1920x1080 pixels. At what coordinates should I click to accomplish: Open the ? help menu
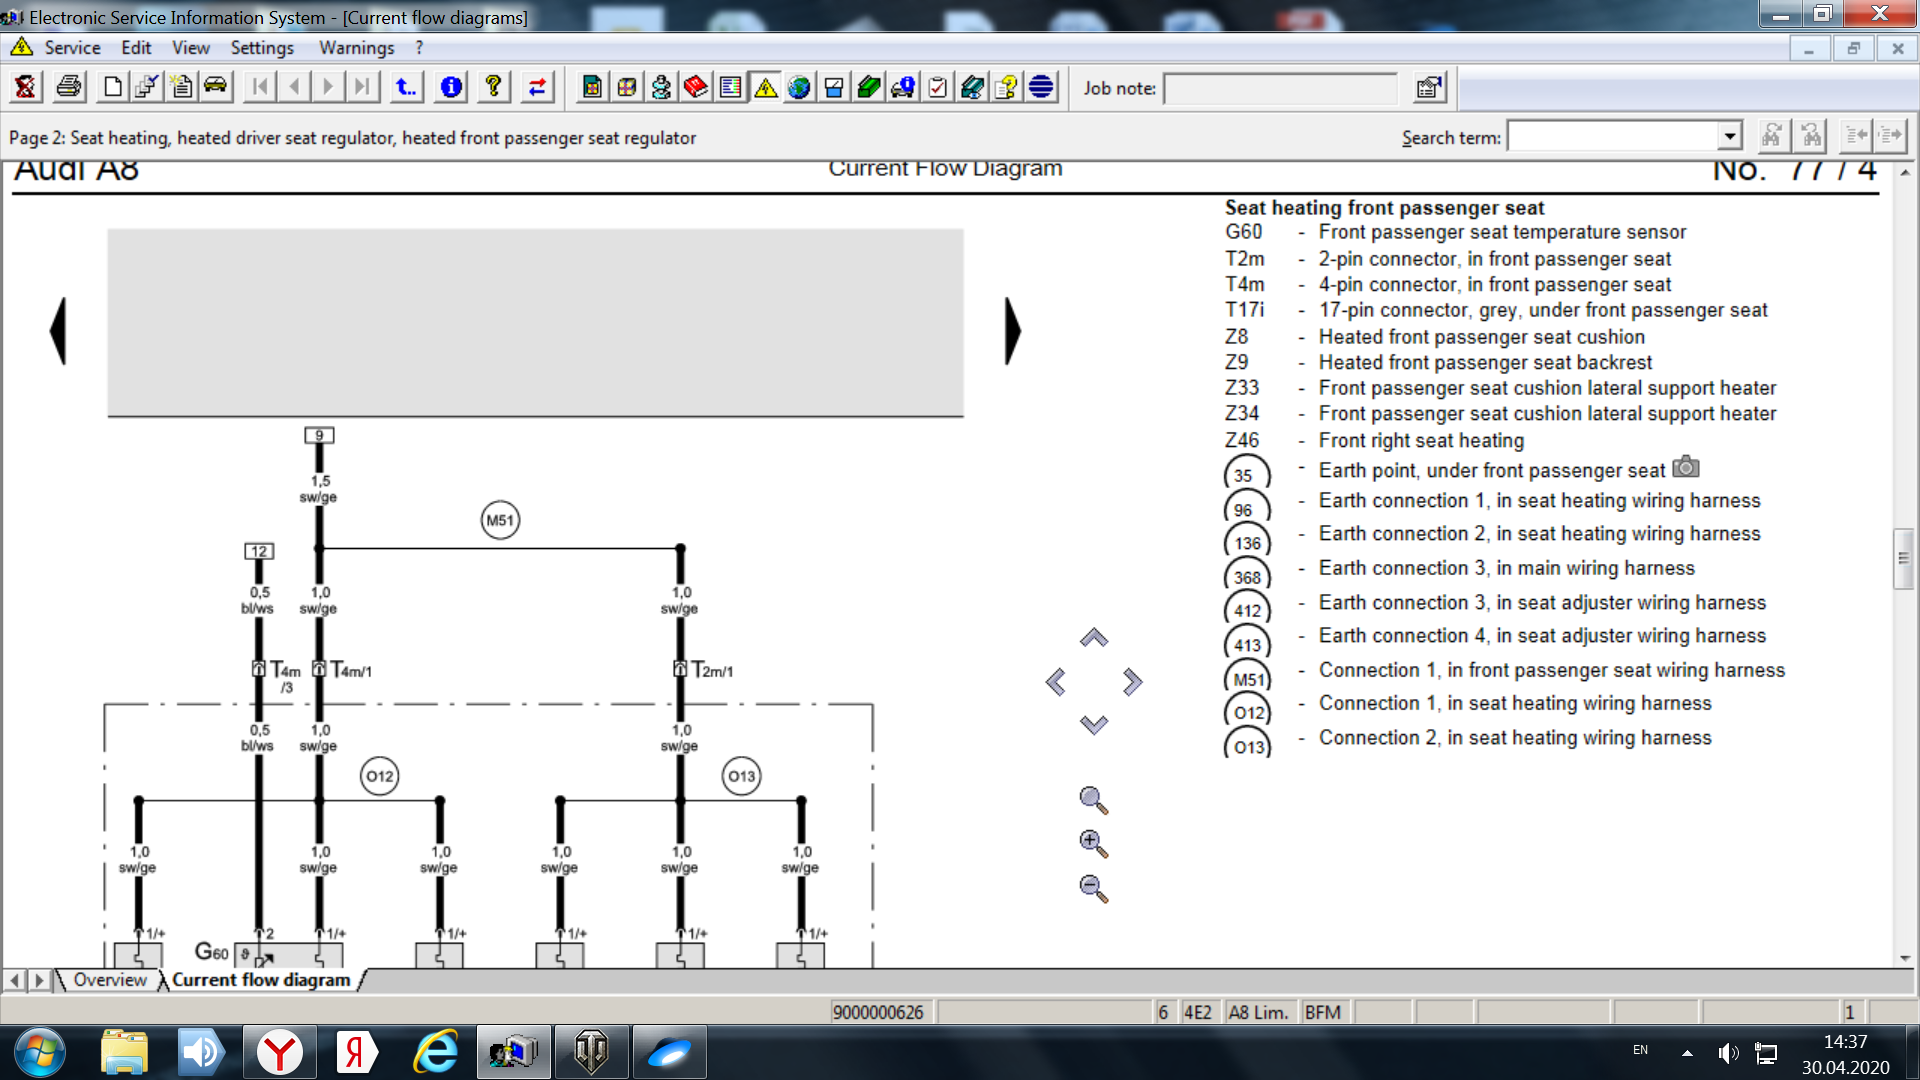[x=419, y=47]
